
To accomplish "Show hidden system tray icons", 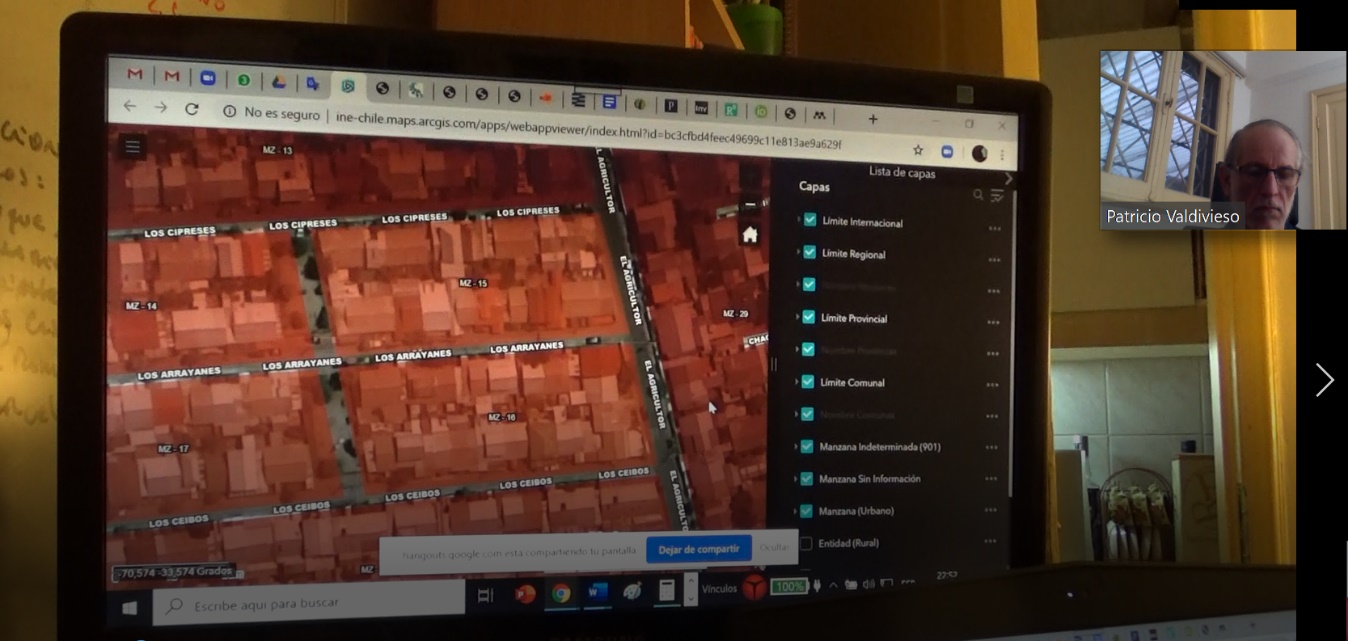I will [x=833, y=584].
